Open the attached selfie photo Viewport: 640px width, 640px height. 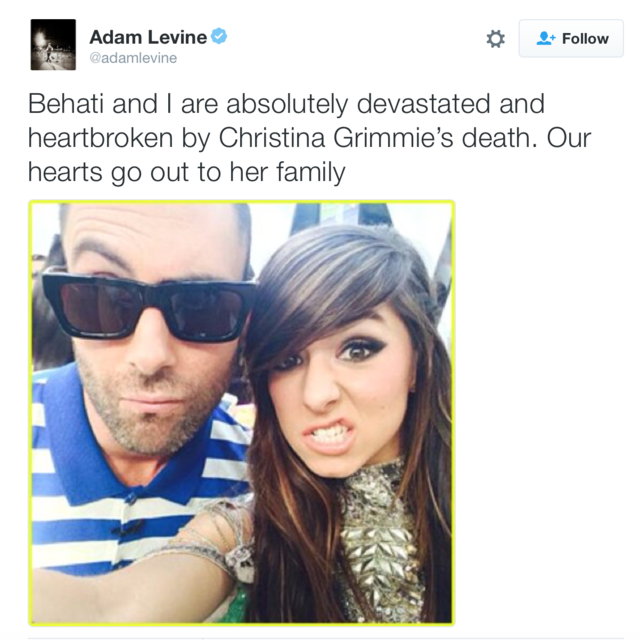(x=242, y=413)
